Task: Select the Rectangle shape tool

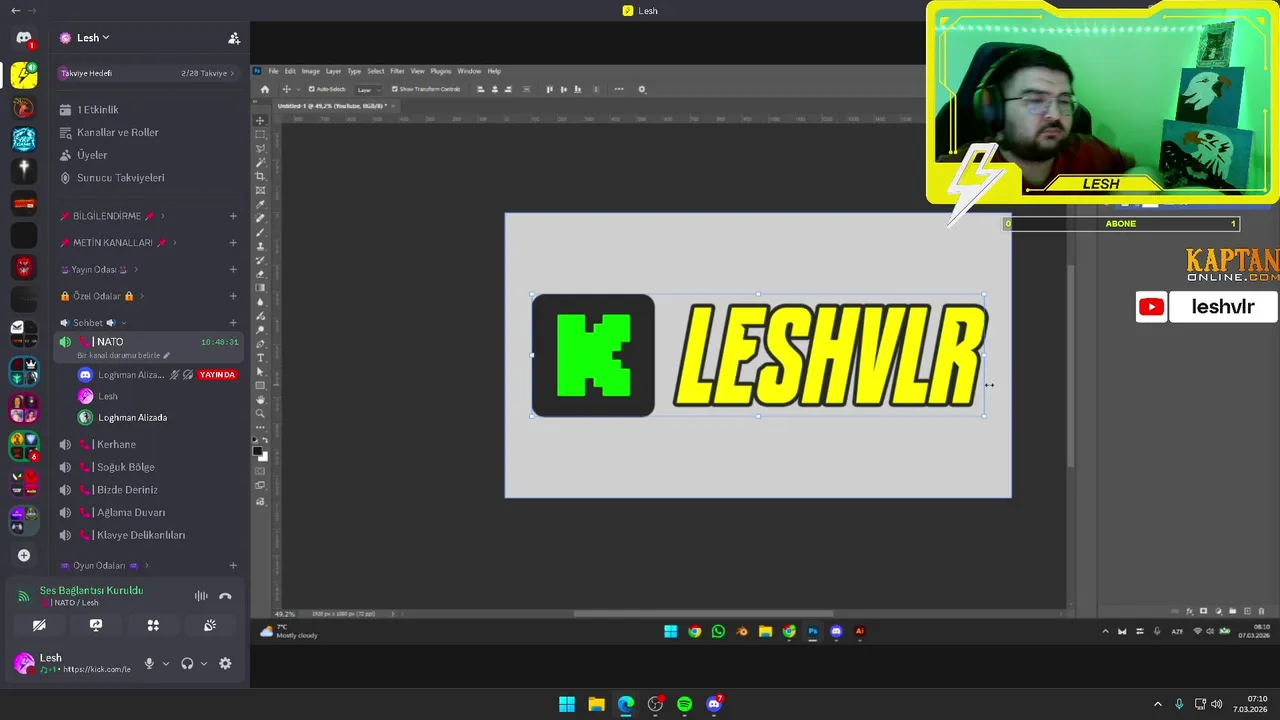Action: click(x=260, y=385)
